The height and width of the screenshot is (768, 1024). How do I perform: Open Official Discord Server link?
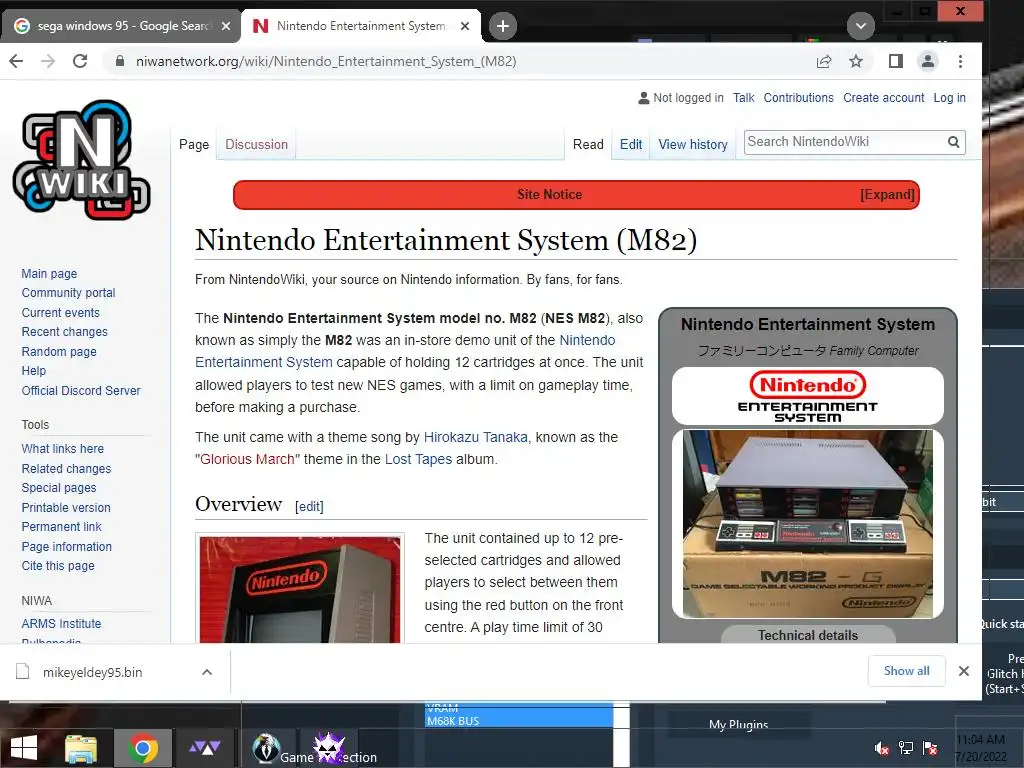click(x=81, y=391)
